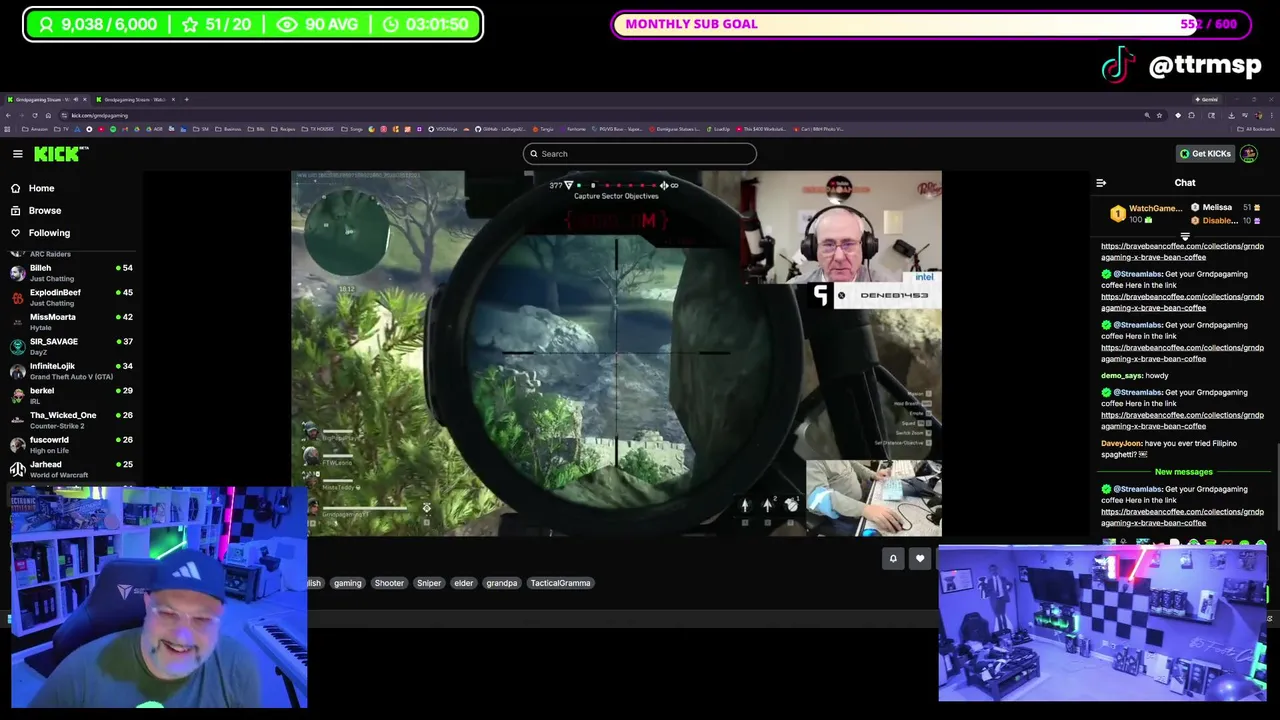
Task: Open berkel channel in the Following list
Action: [x=70, y=395]
